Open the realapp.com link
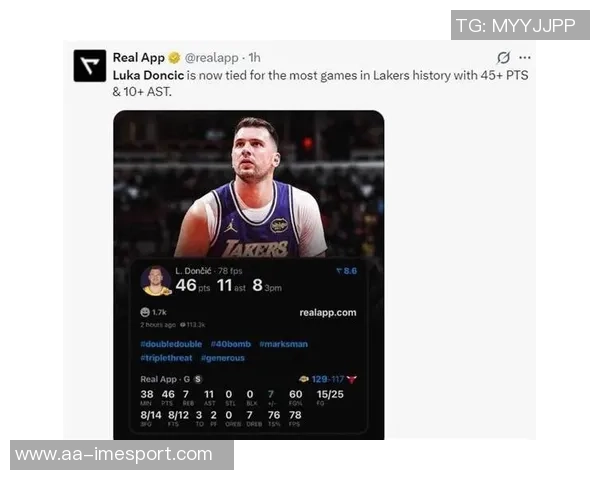This screenshot has width=600, height=480. [328, 313]
